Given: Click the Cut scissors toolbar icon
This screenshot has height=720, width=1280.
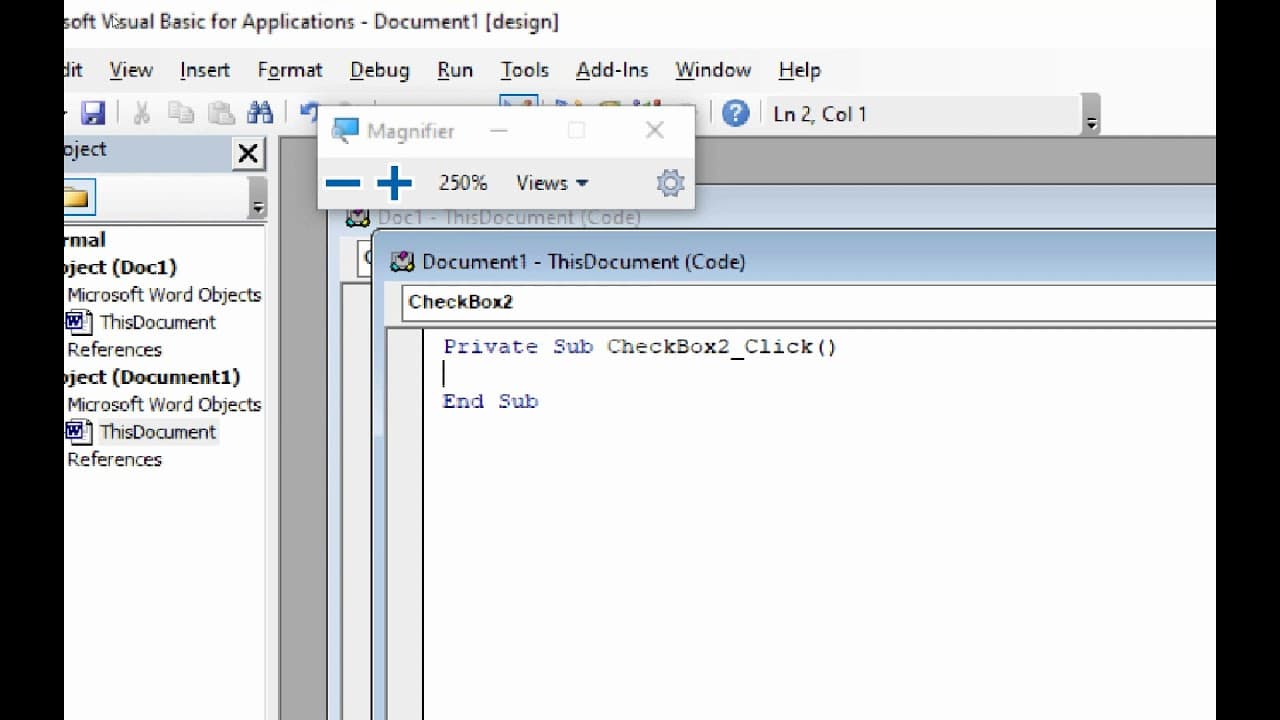Looking at the screenshot, I should click(141, 113).
